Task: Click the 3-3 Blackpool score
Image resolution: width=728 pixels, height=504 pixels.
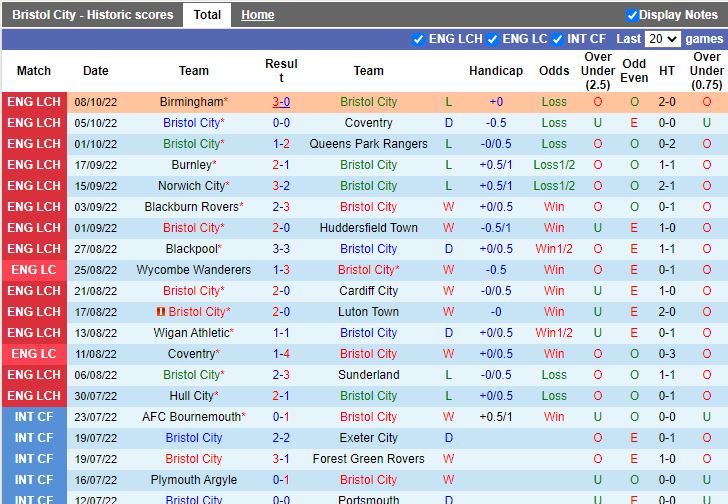Action: click(x=281, y=249)
